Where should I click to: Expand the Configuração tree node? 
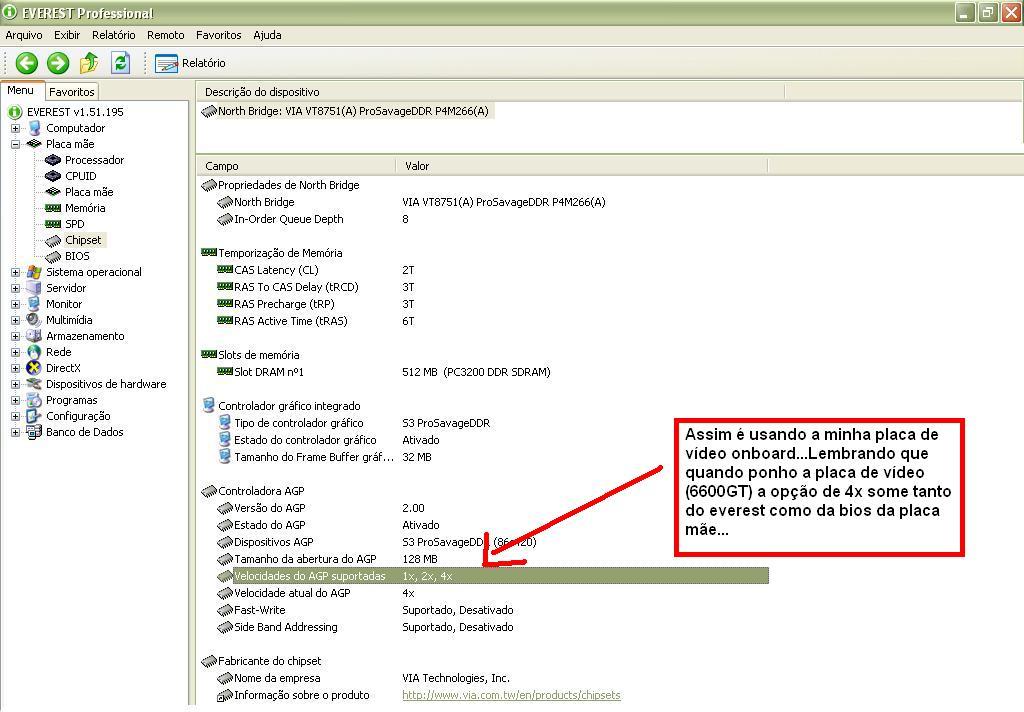pyautogui.click(x=15, y=416)
